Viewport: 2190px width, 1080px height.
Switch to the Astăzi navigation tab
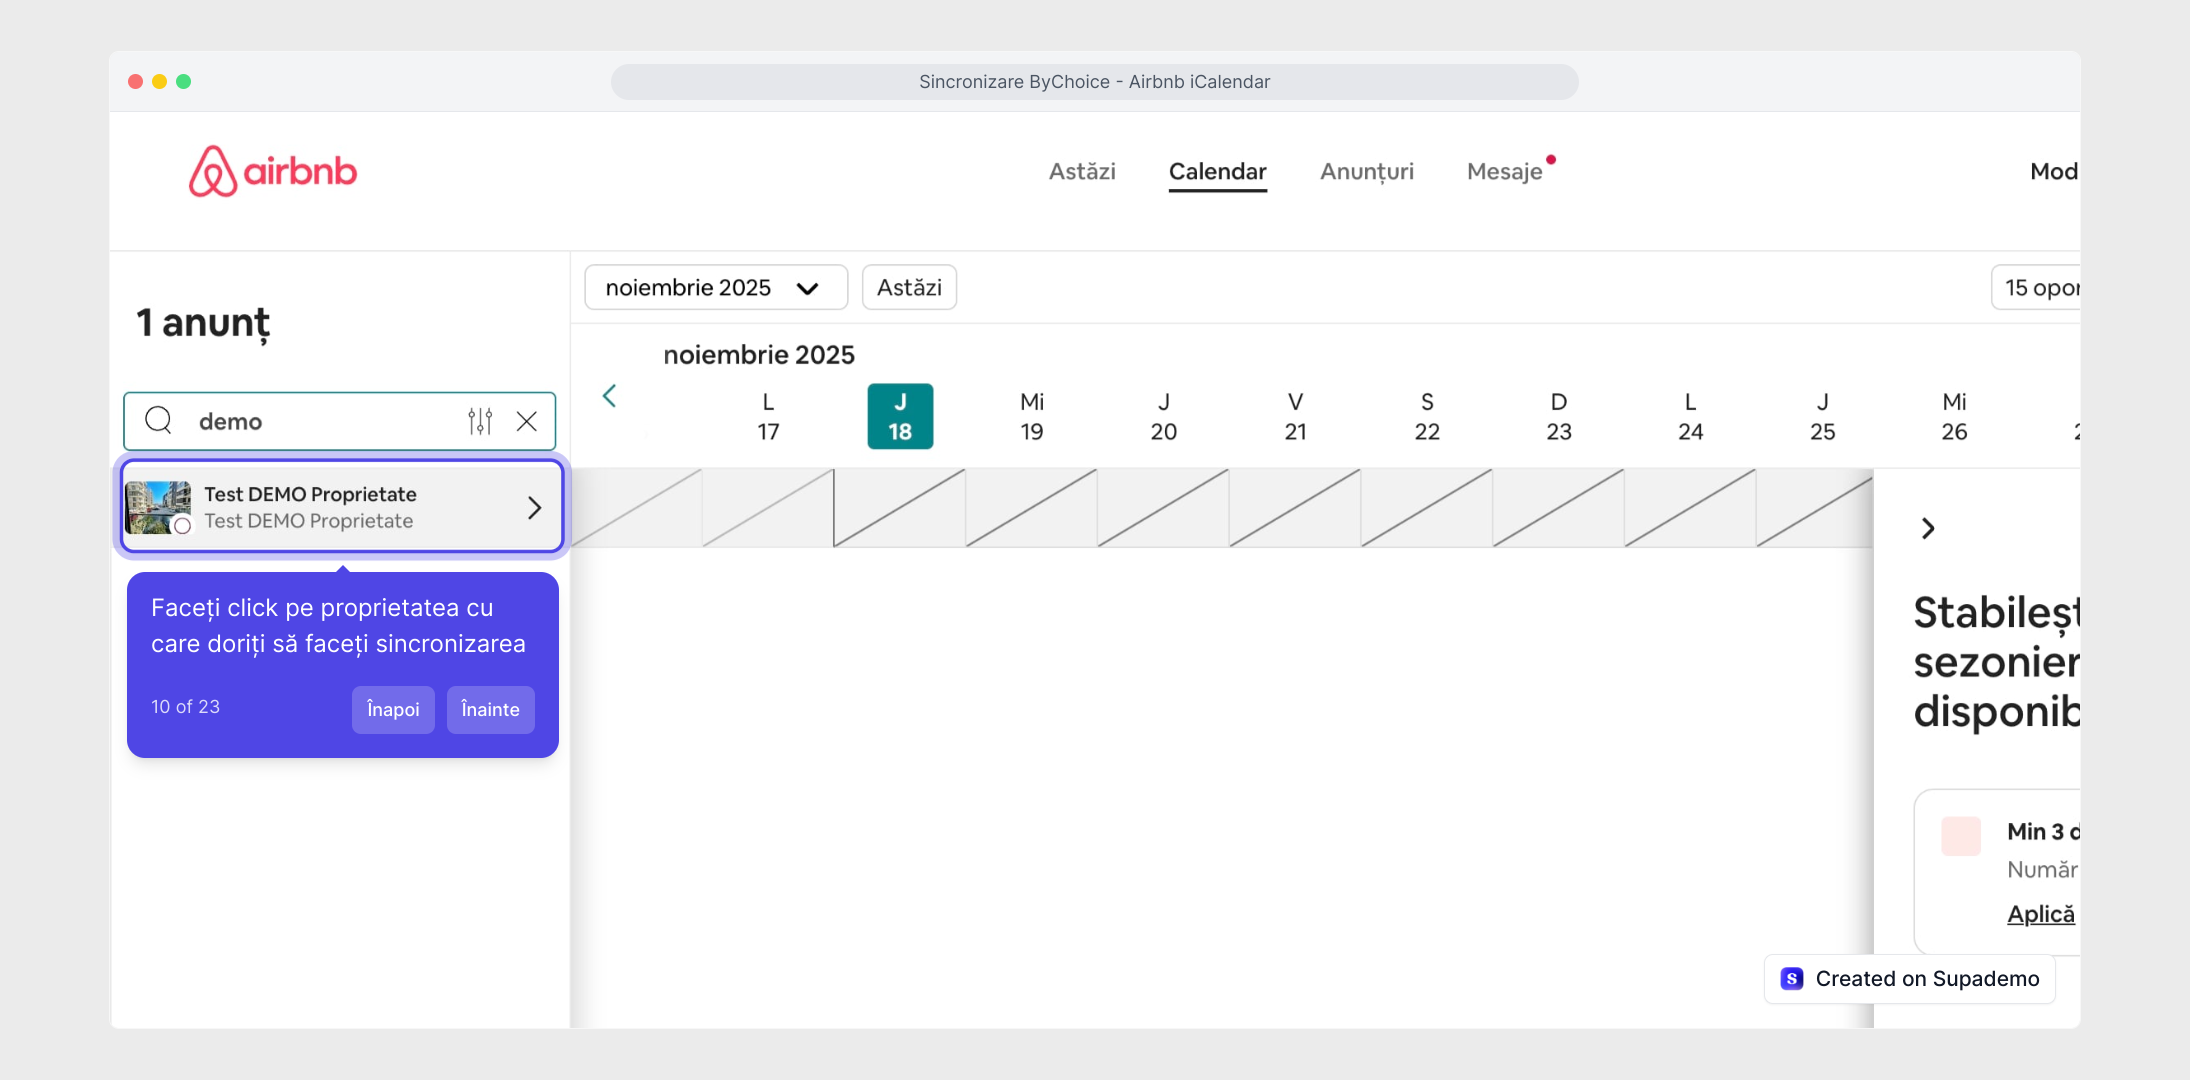click(1081, 172)
